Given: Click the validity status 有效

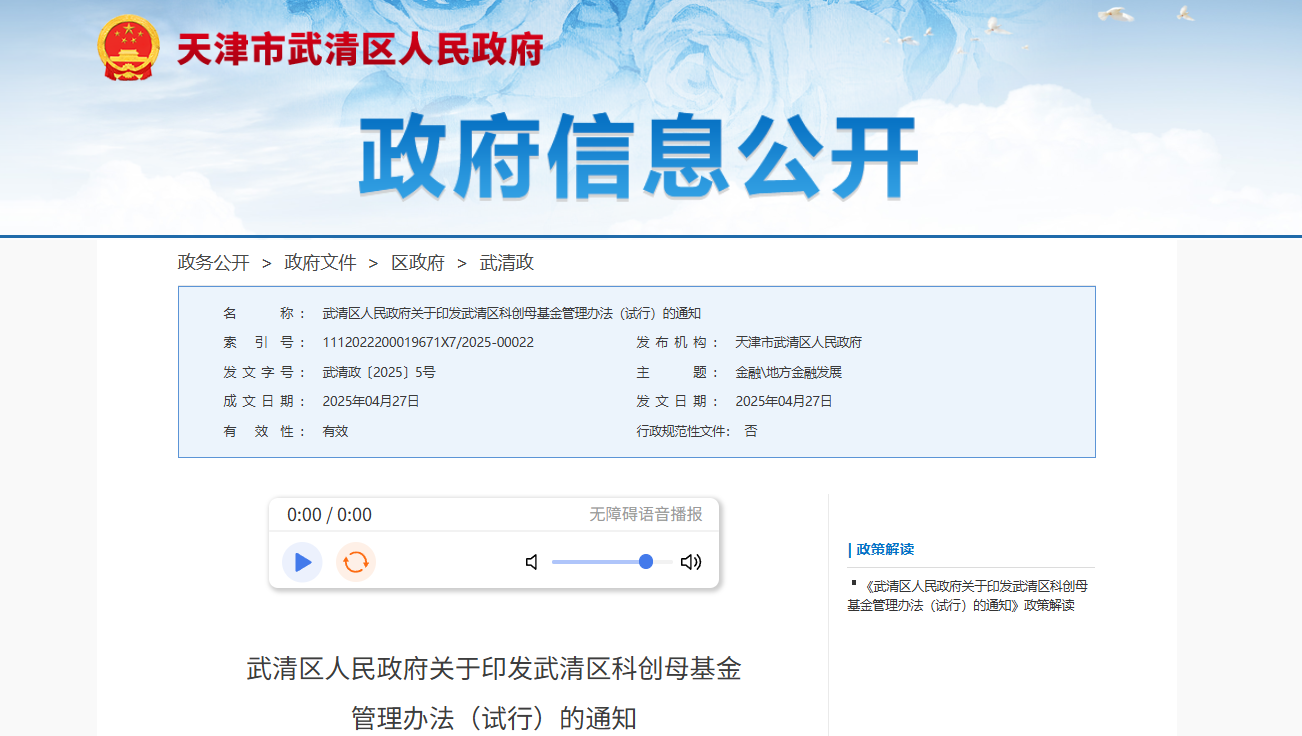Looking at the screenshot, I should tap(335, 431).
